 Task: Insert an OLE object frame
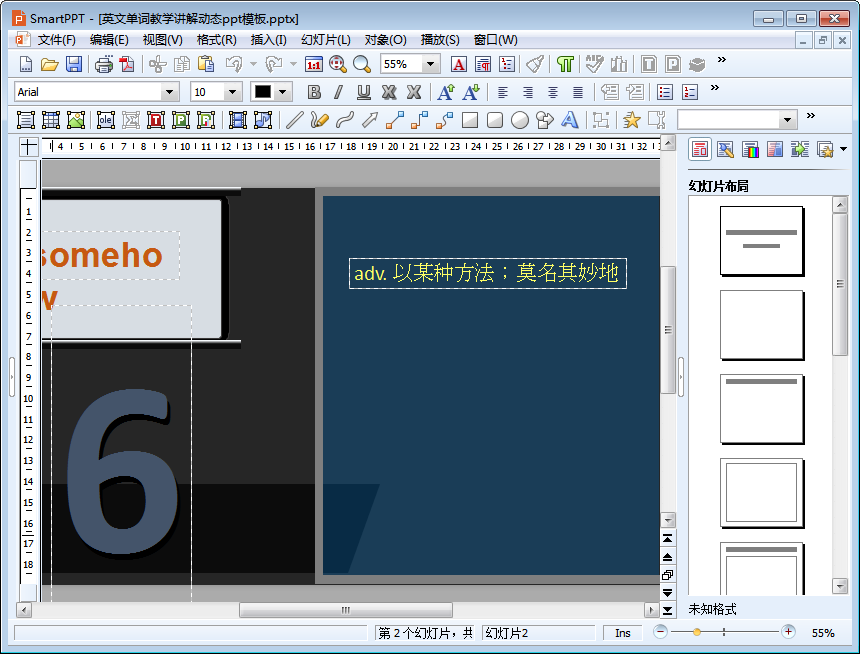[105, 120]
